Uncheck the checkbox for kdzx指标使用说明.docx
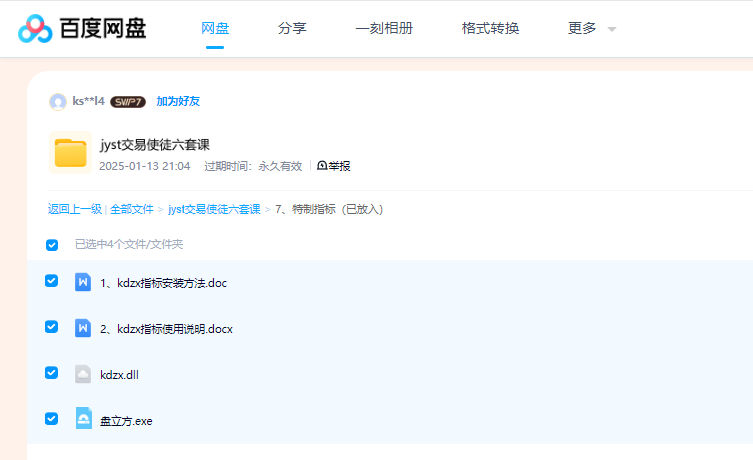 (51, 327)
